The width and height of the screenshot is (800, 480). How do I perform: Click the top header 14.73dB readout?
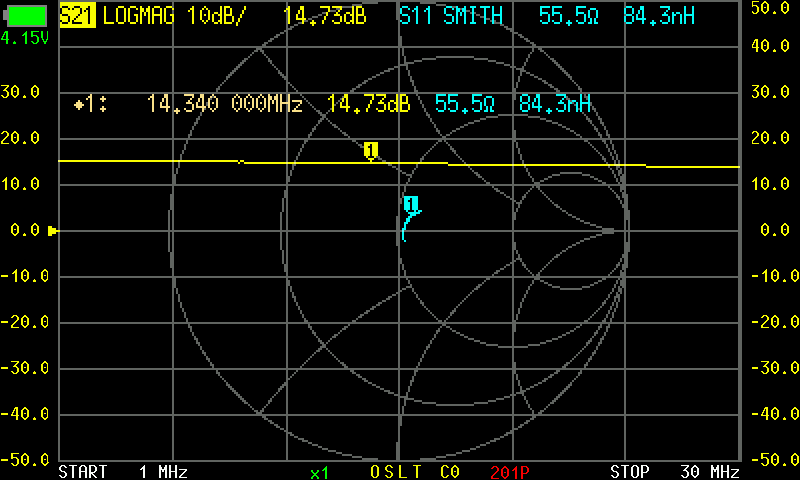(325, 16)
